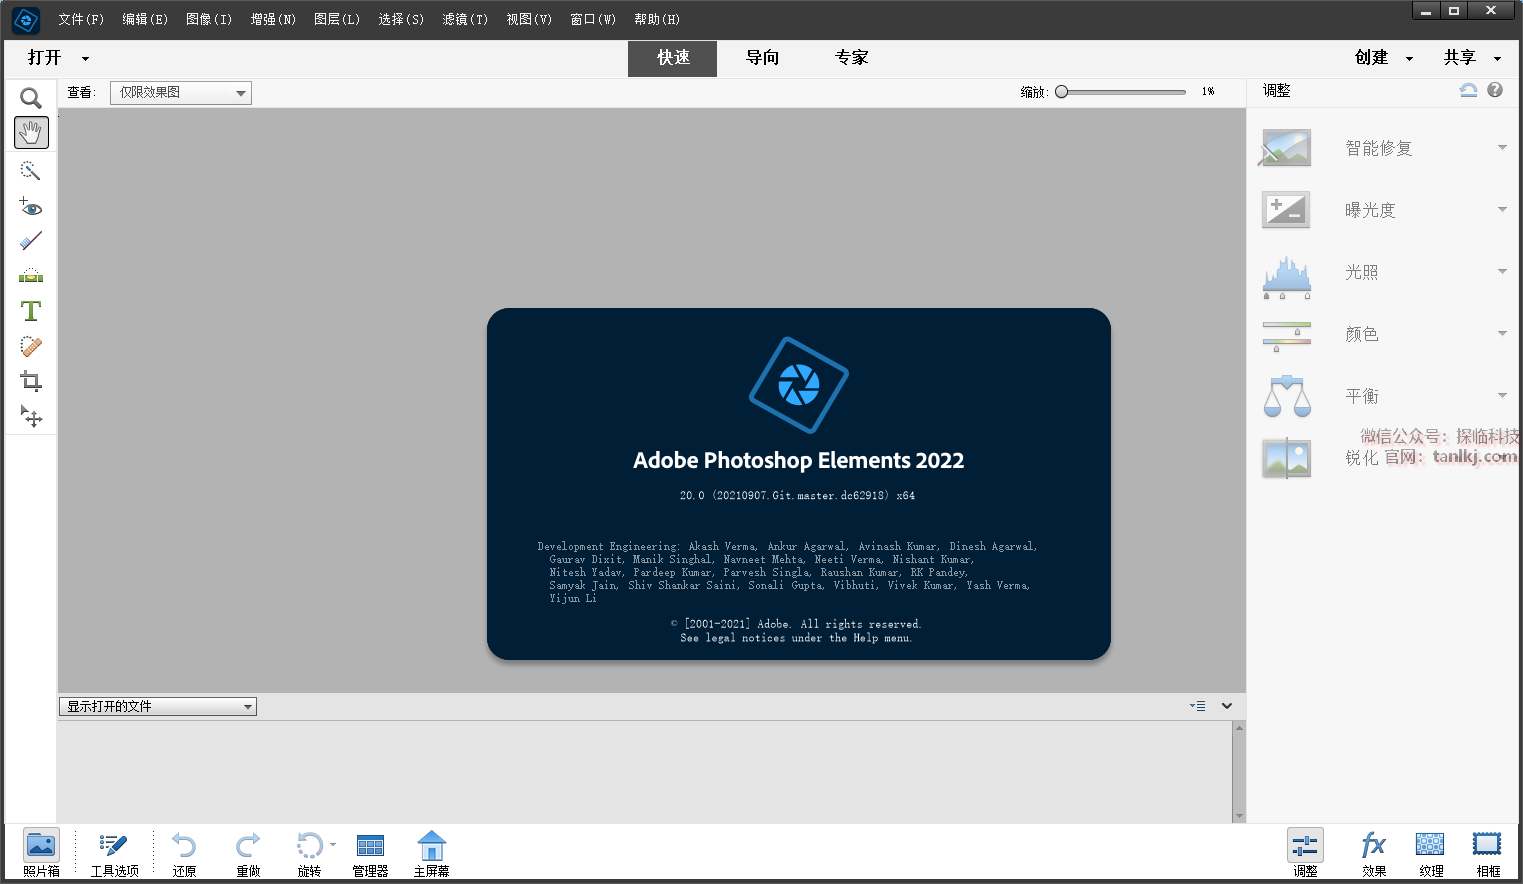Open the 旋转 direction dropdown arrow

click(x=333, y=845)
